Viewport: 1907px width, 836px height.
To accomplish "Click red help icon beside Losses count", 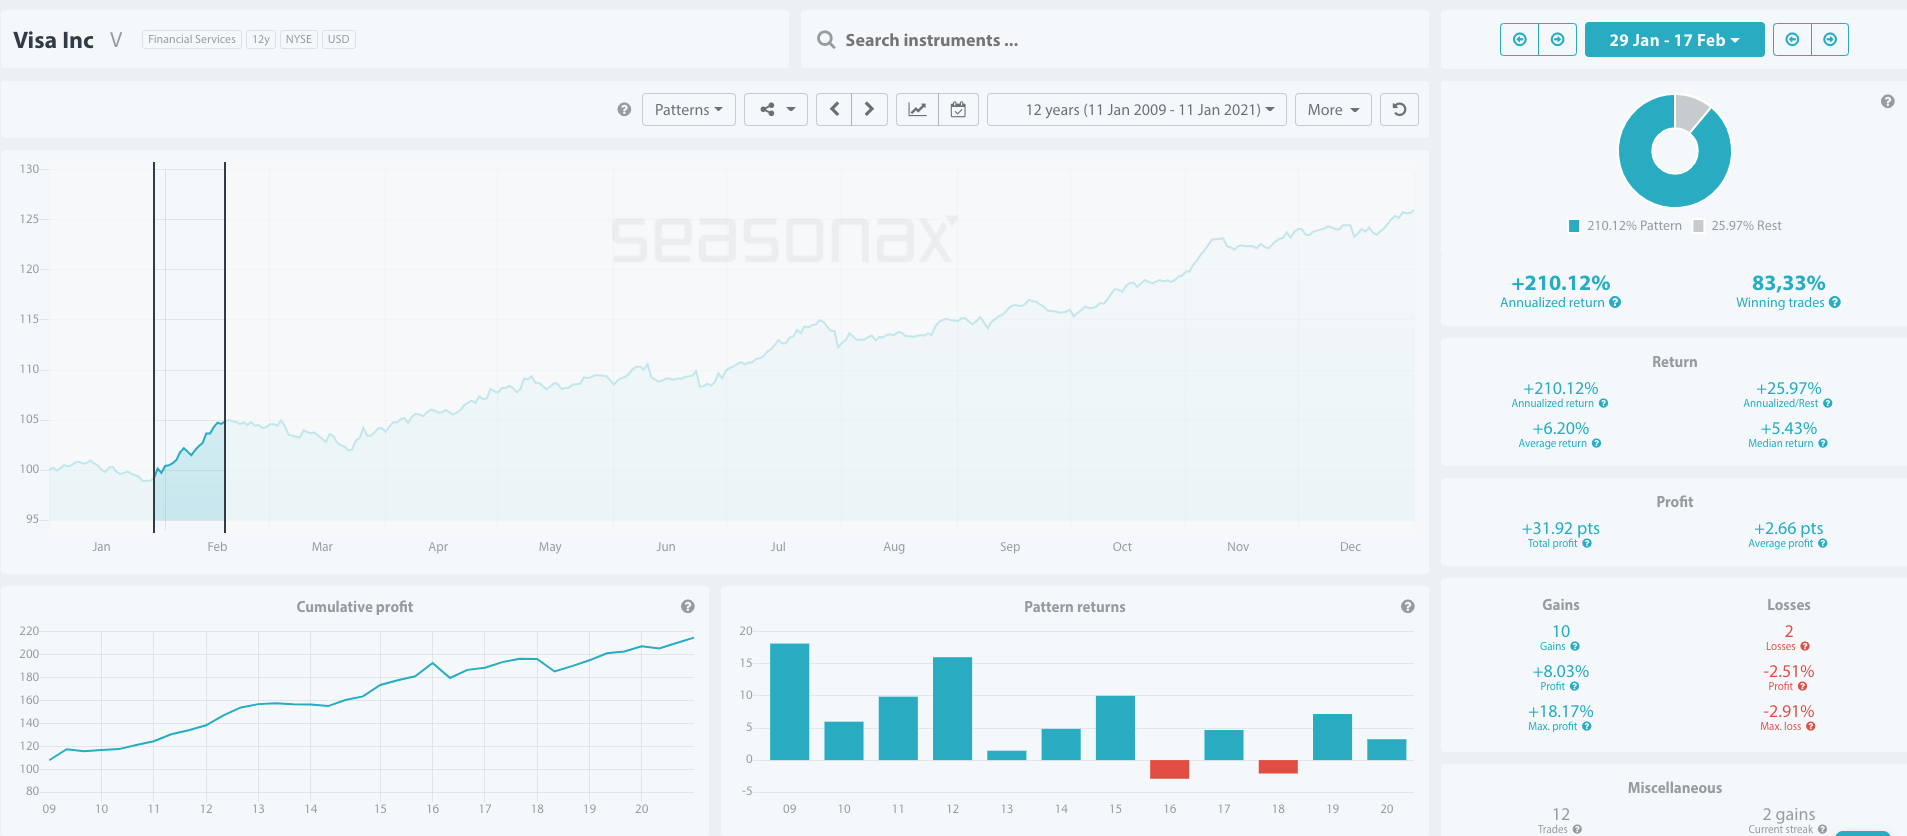I will pos(1805,647).
